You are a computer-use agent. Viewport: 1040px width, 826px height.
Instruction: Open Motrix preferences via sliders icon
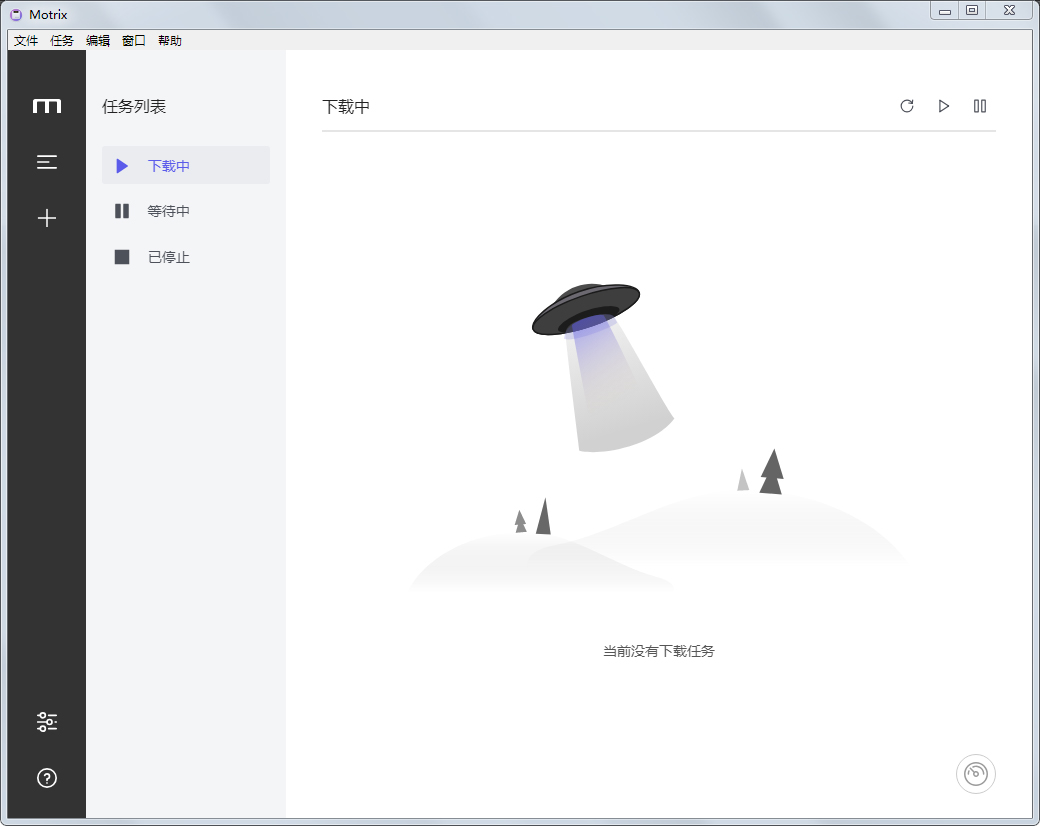point(46,721)
